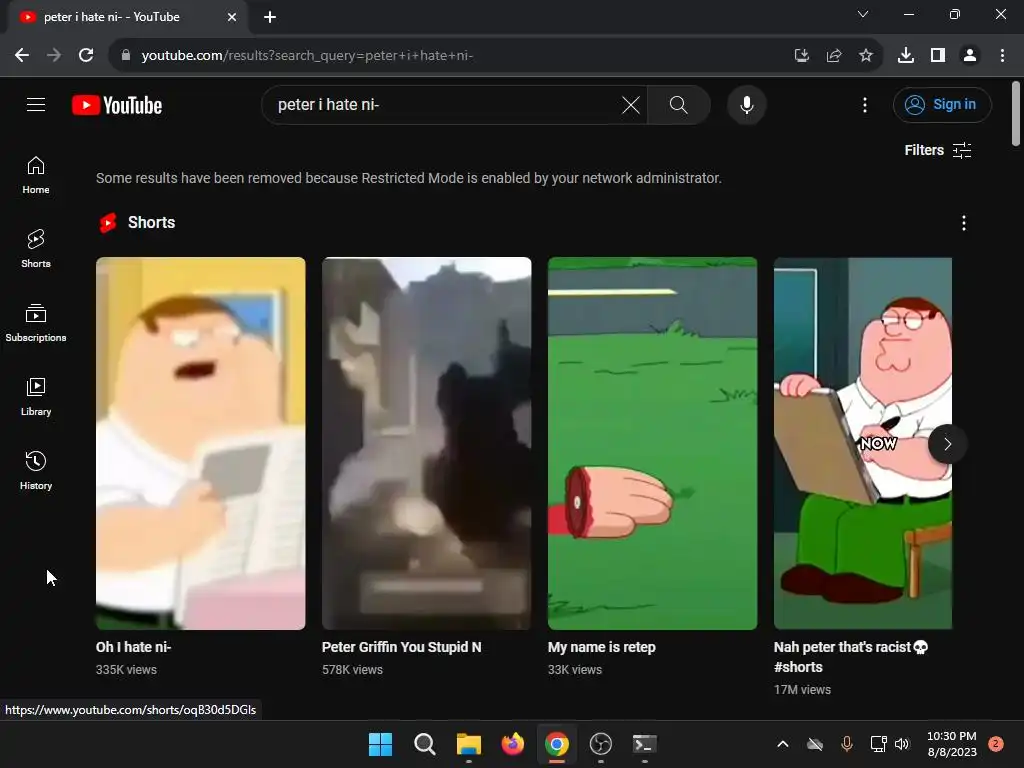Open a new browser tab
Screen dimensions: 1024x768
pos(270,17)
